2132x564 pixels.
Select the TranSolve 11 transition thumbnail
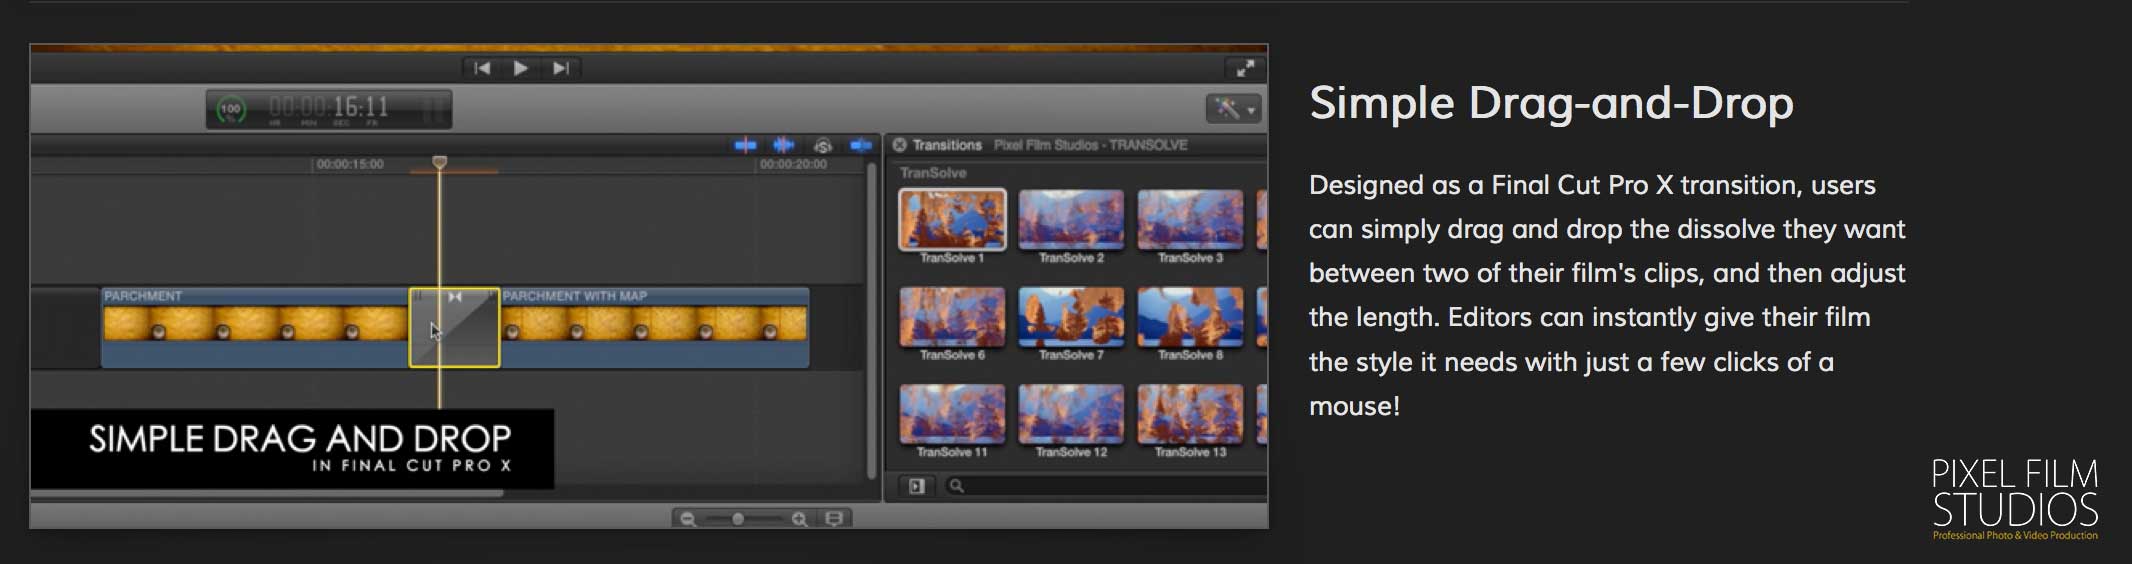coord(952,413)
